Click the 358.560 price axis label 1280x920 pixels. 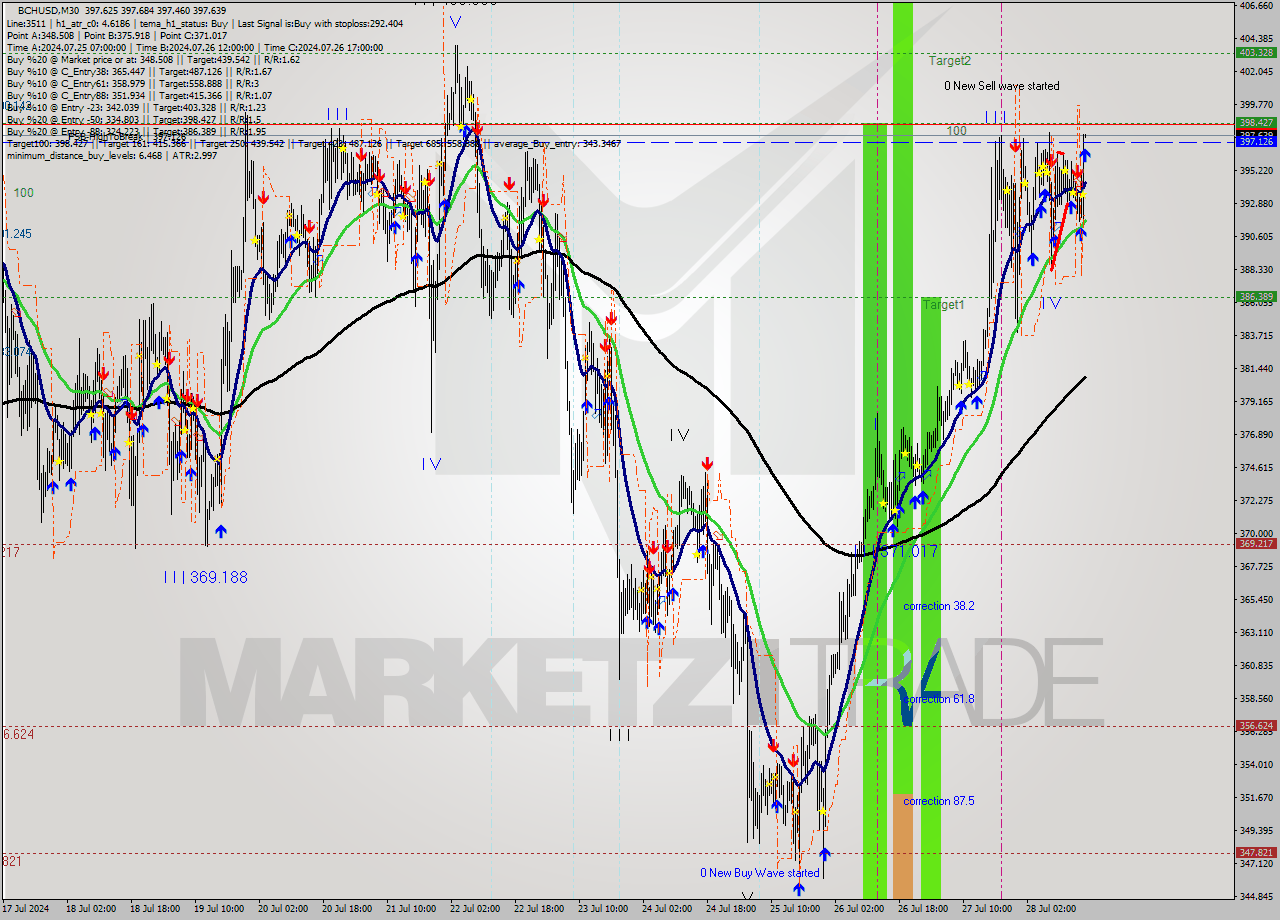(x=1256, y=698)
